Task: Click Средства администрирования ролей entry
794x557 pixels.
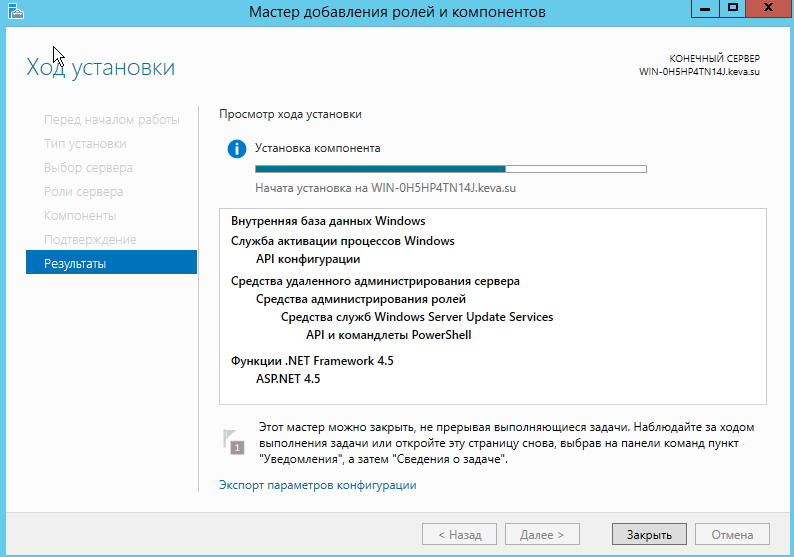Action: [361, 299]
